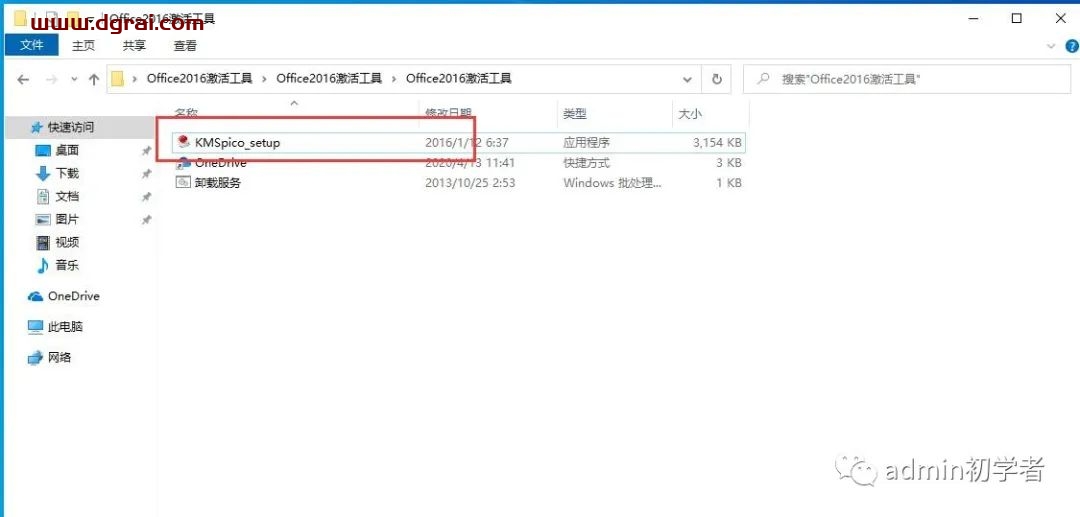Viewport: 1080px width, 517px height.
Task: Sort by the 修改日期 column
Action: [448, 114]
